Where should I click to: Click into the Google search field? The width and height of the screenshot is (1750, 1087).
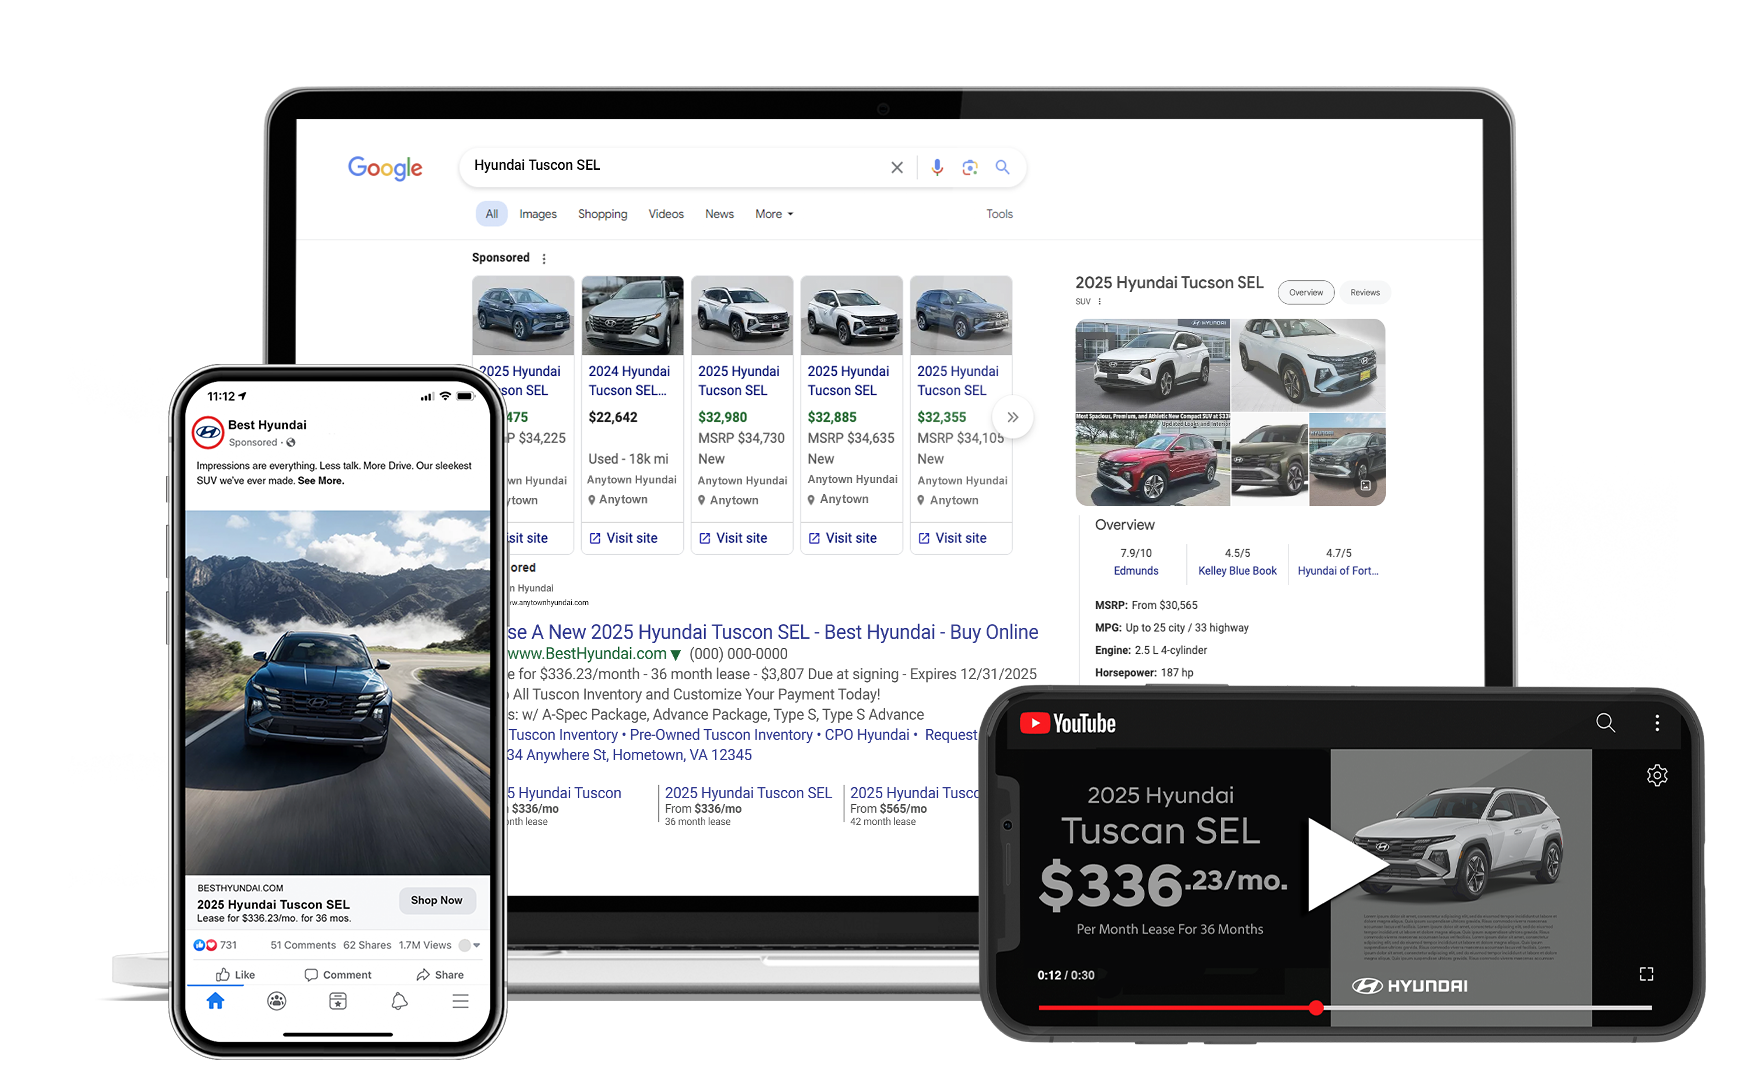675,166
